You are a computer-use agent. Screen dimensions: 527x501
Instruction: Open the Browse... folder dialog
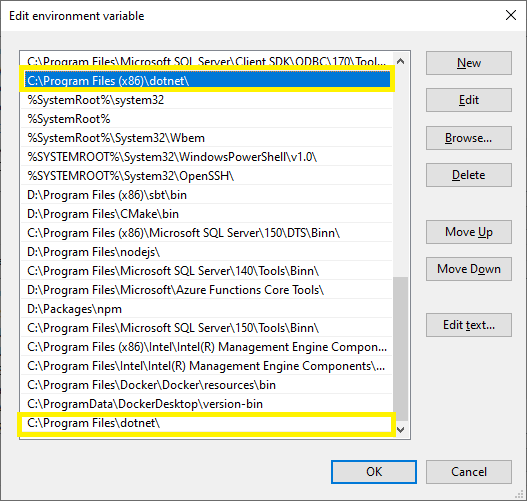(469, 138)
